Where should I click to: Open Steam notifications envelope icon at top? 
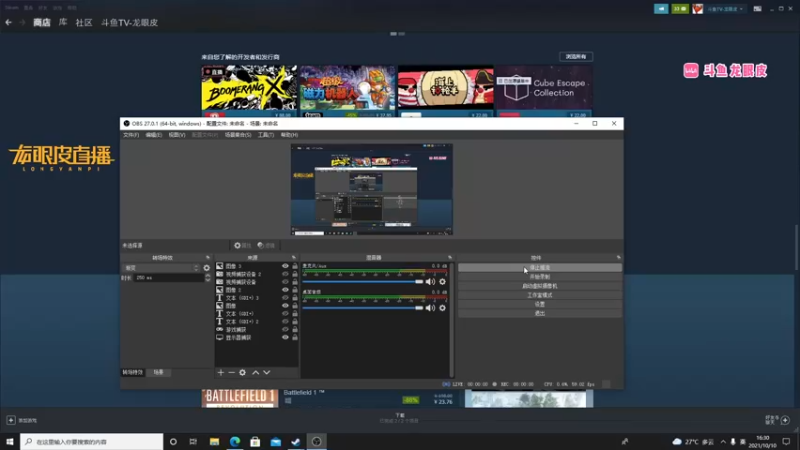tap(680, 9)
